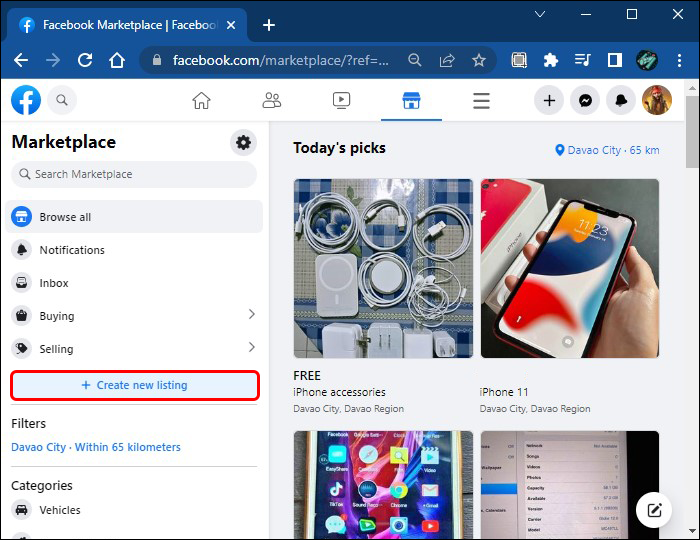This screenshot has width=700, height=540.
Task: Switch to the Watch video tab
Action: [x=342, y=100]
